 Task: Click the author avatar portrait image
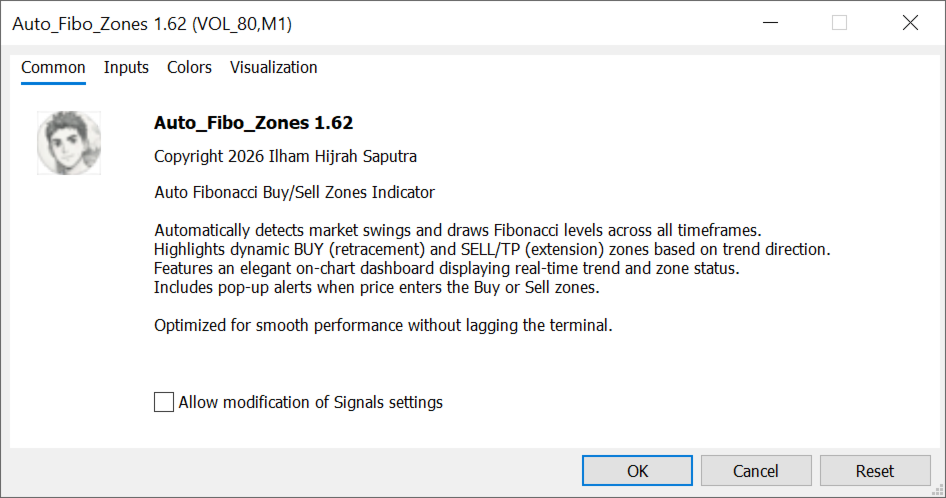tap(69, 143)
